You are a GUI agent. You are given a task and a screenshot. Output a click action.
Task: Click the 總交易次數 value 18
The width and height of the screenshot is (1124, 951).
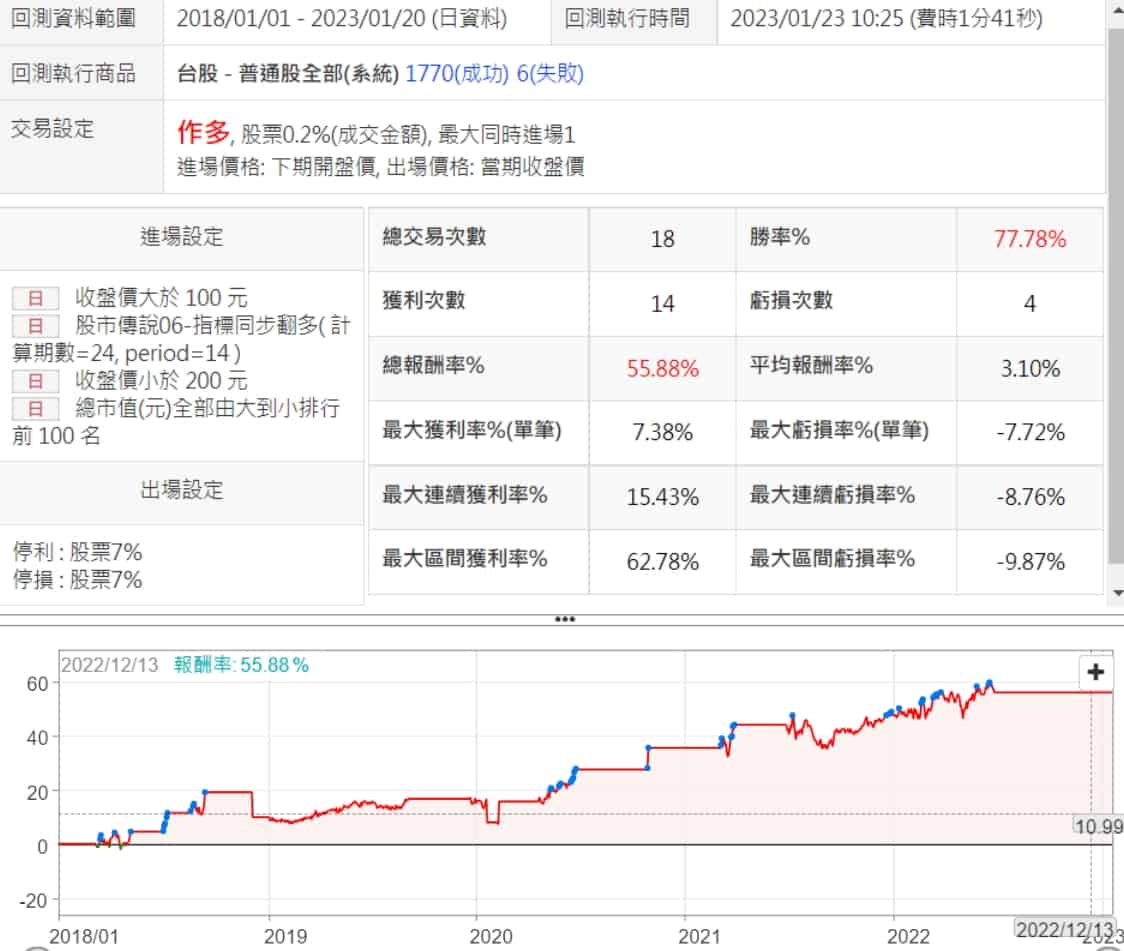tap(662, 239)
